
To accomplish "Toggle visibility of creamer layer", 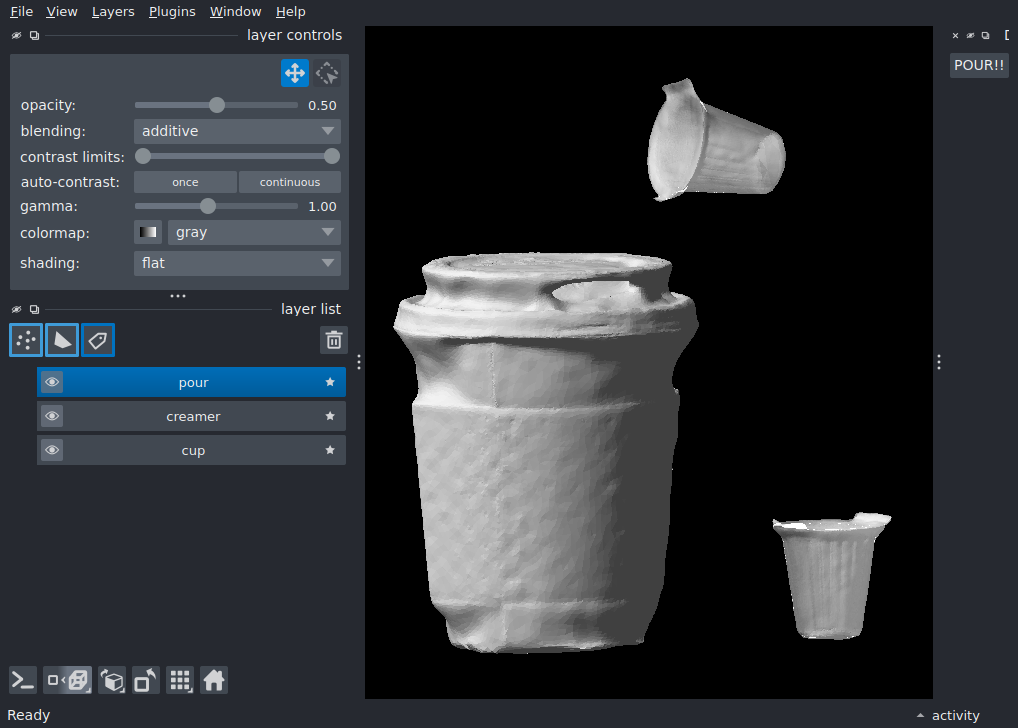I will (x=52, y=416).
